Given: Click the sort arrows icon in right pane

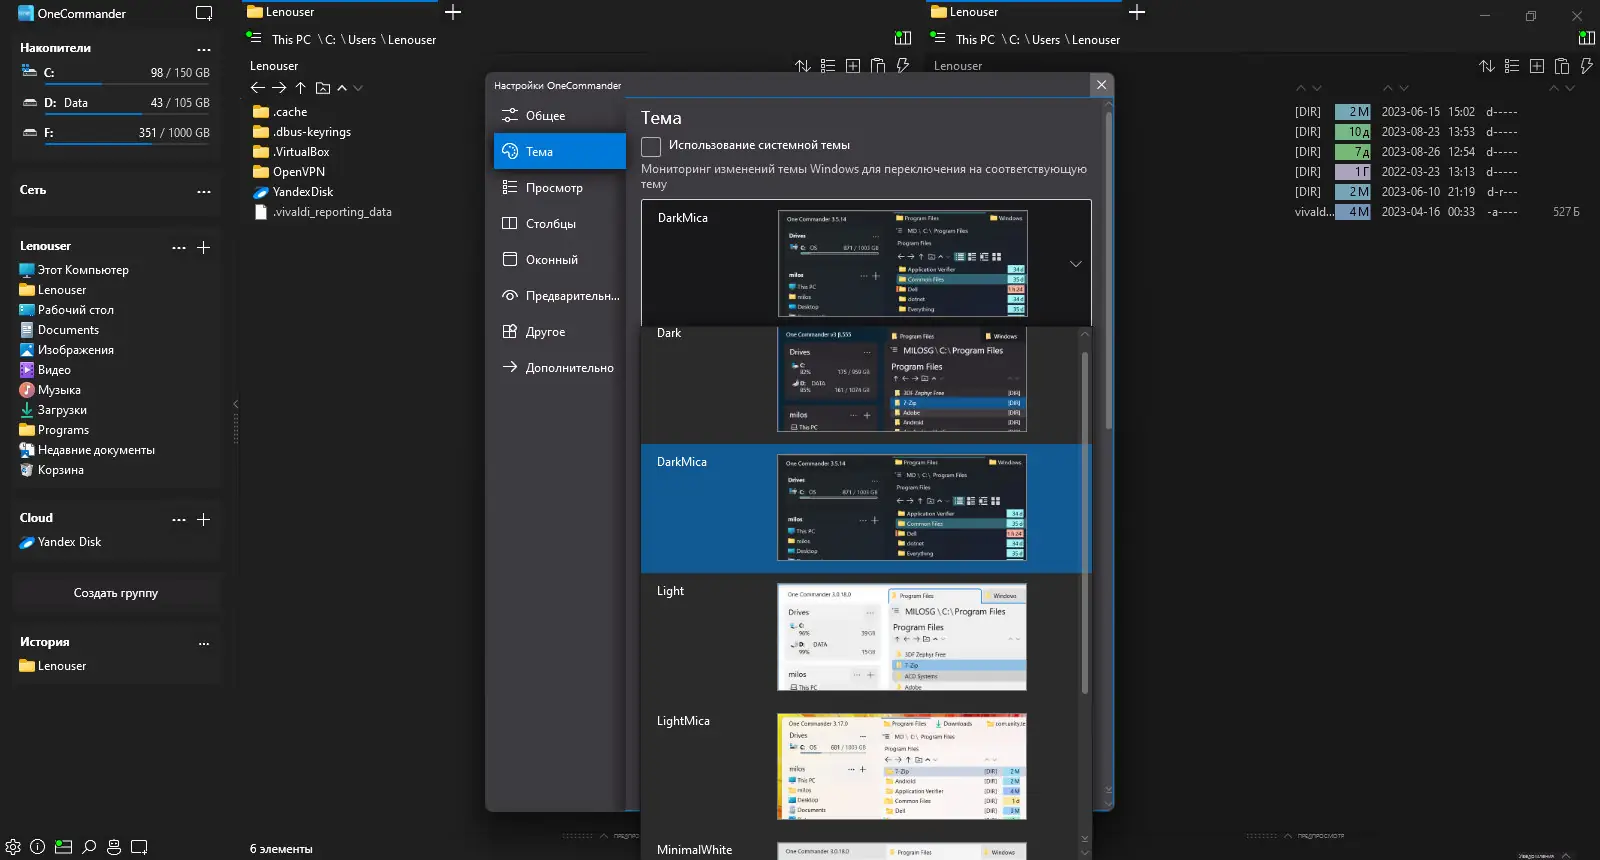Looking at the screenshot, I should (x=1487, y=66).
